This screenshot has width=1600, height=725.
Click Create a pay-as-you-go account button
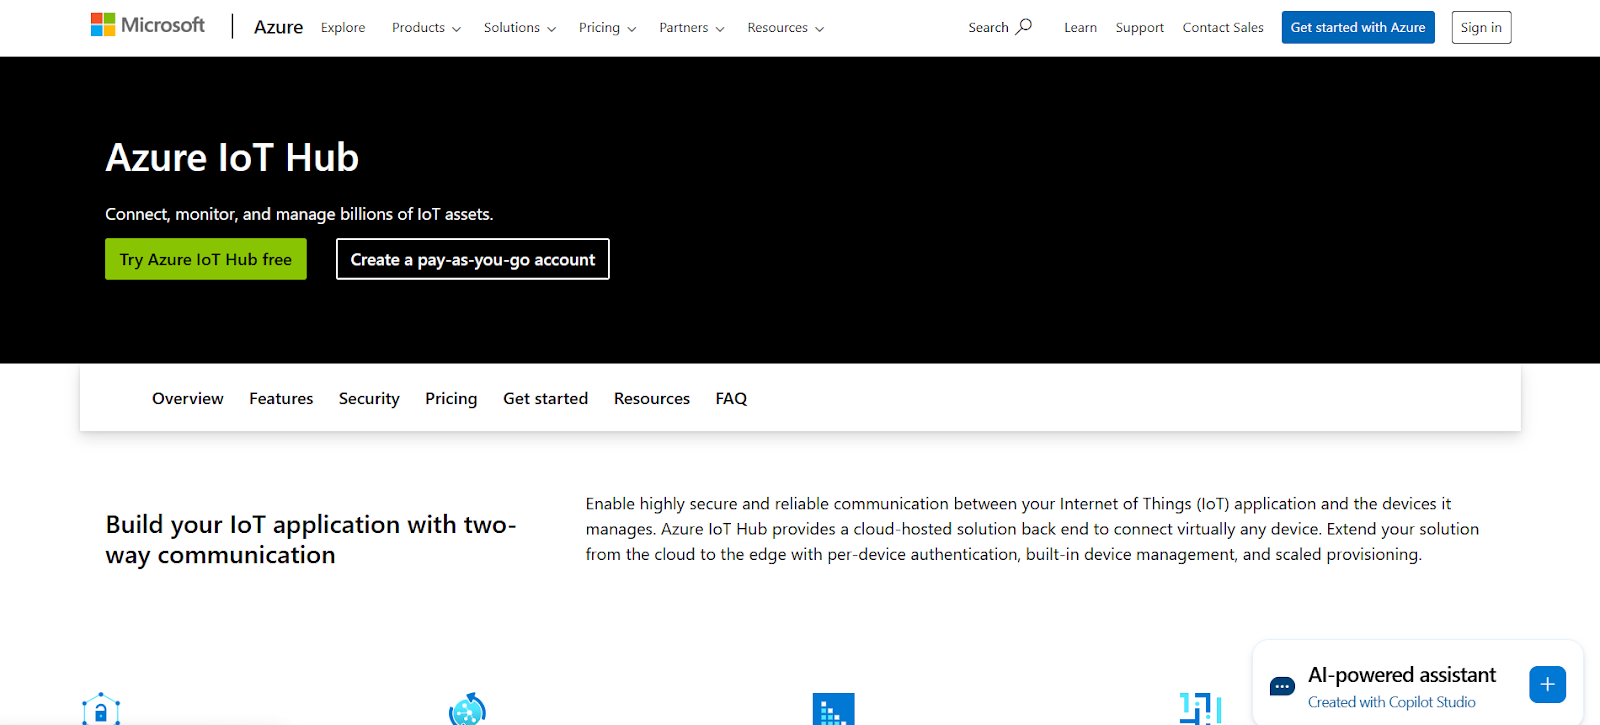tap(472, 259)
